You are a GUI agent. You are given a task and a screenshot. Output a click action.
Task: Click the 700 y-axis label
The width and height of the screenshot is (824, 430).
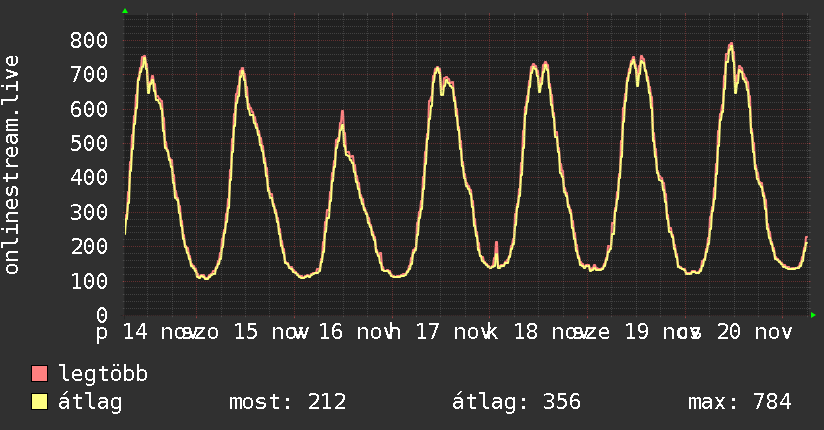pyautogui.click(x=89, y=75)
